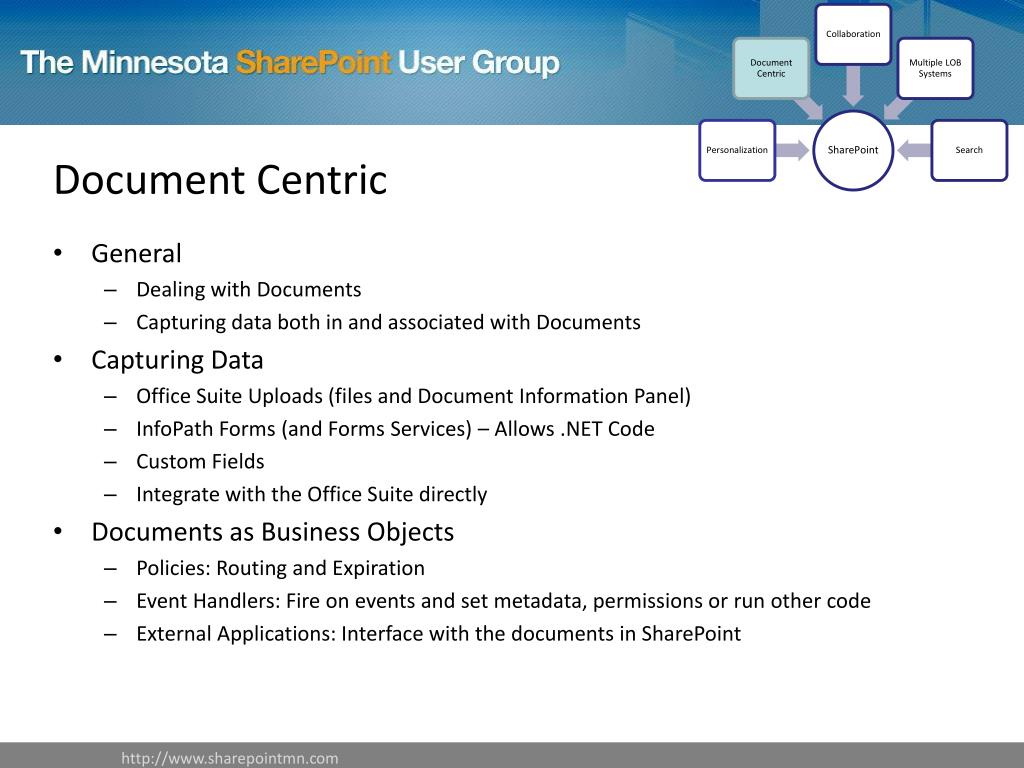Click the arrow from Personalization to SharePoint
The width and height of the screenshot is (1024, 768).
[x=793, y=150]
